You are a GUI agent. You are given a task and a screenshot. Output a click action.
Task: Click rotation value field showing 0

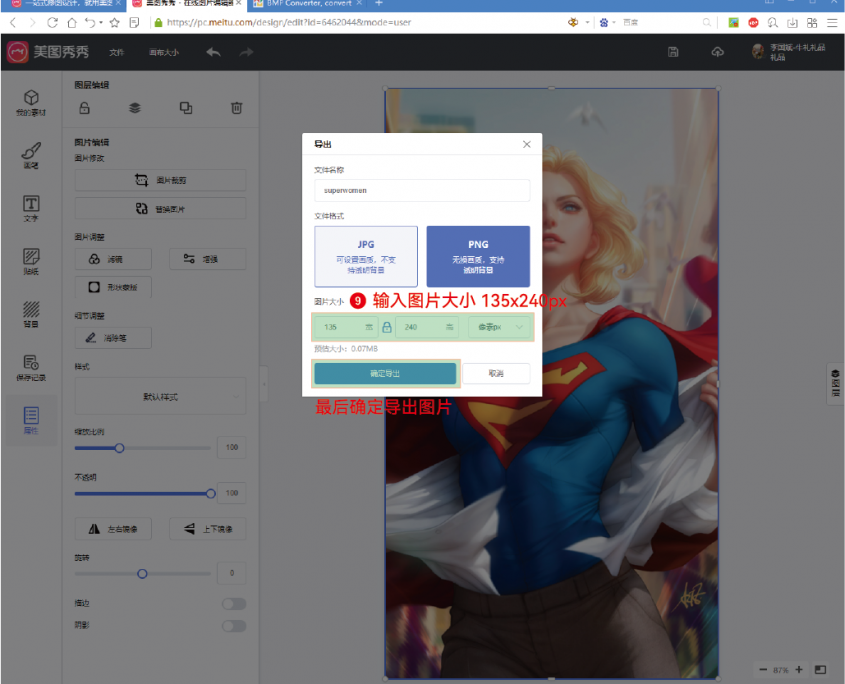click(232, 574)
